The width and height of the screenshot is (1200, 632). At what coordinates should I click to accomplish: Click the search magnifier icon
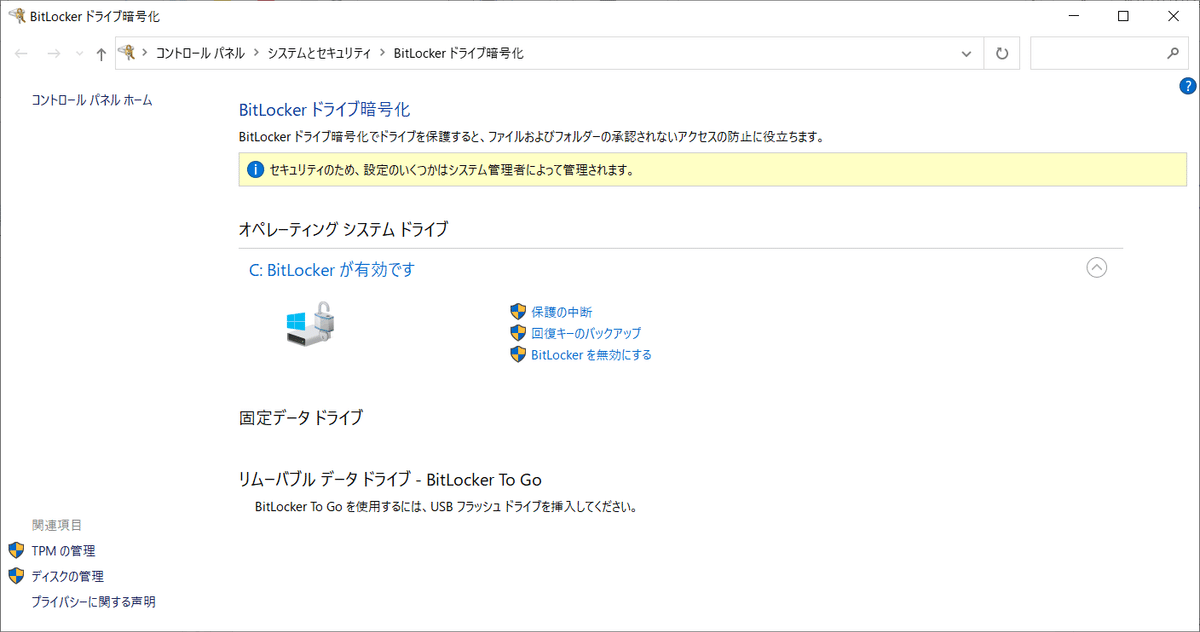[x=1173, y=54]
